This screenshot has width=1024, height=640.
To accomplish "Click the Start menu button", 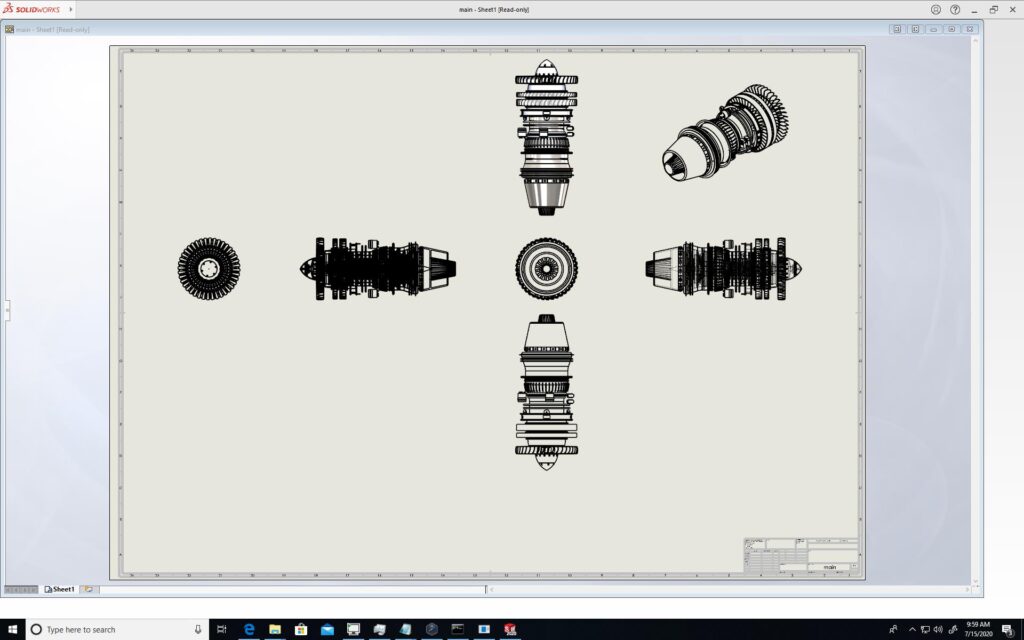I will click(12, 629).
